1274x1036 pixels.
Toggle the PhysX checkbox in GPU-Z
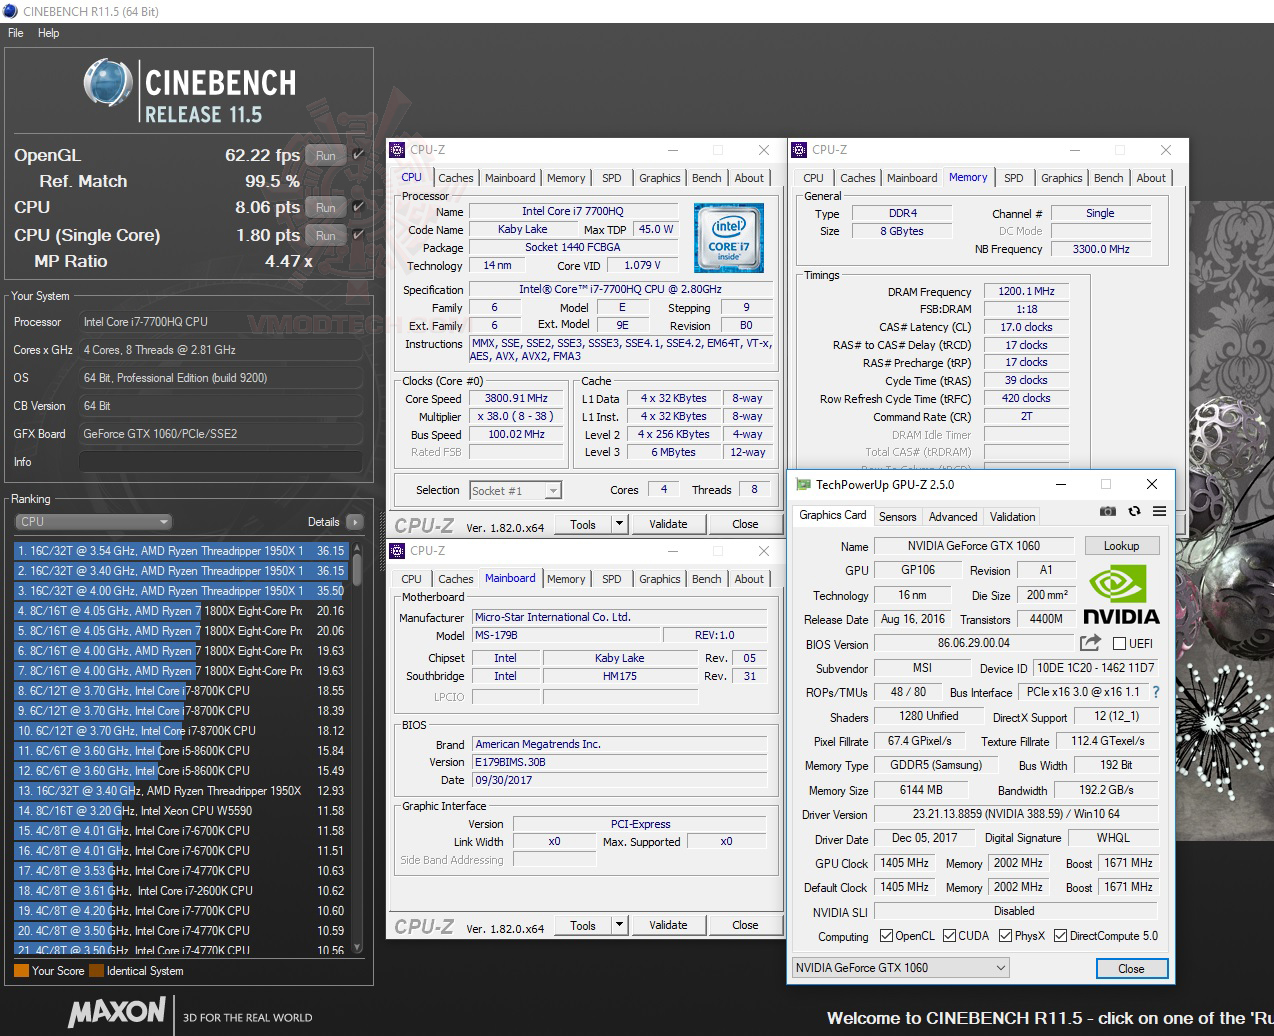[x=1005, y=936]
